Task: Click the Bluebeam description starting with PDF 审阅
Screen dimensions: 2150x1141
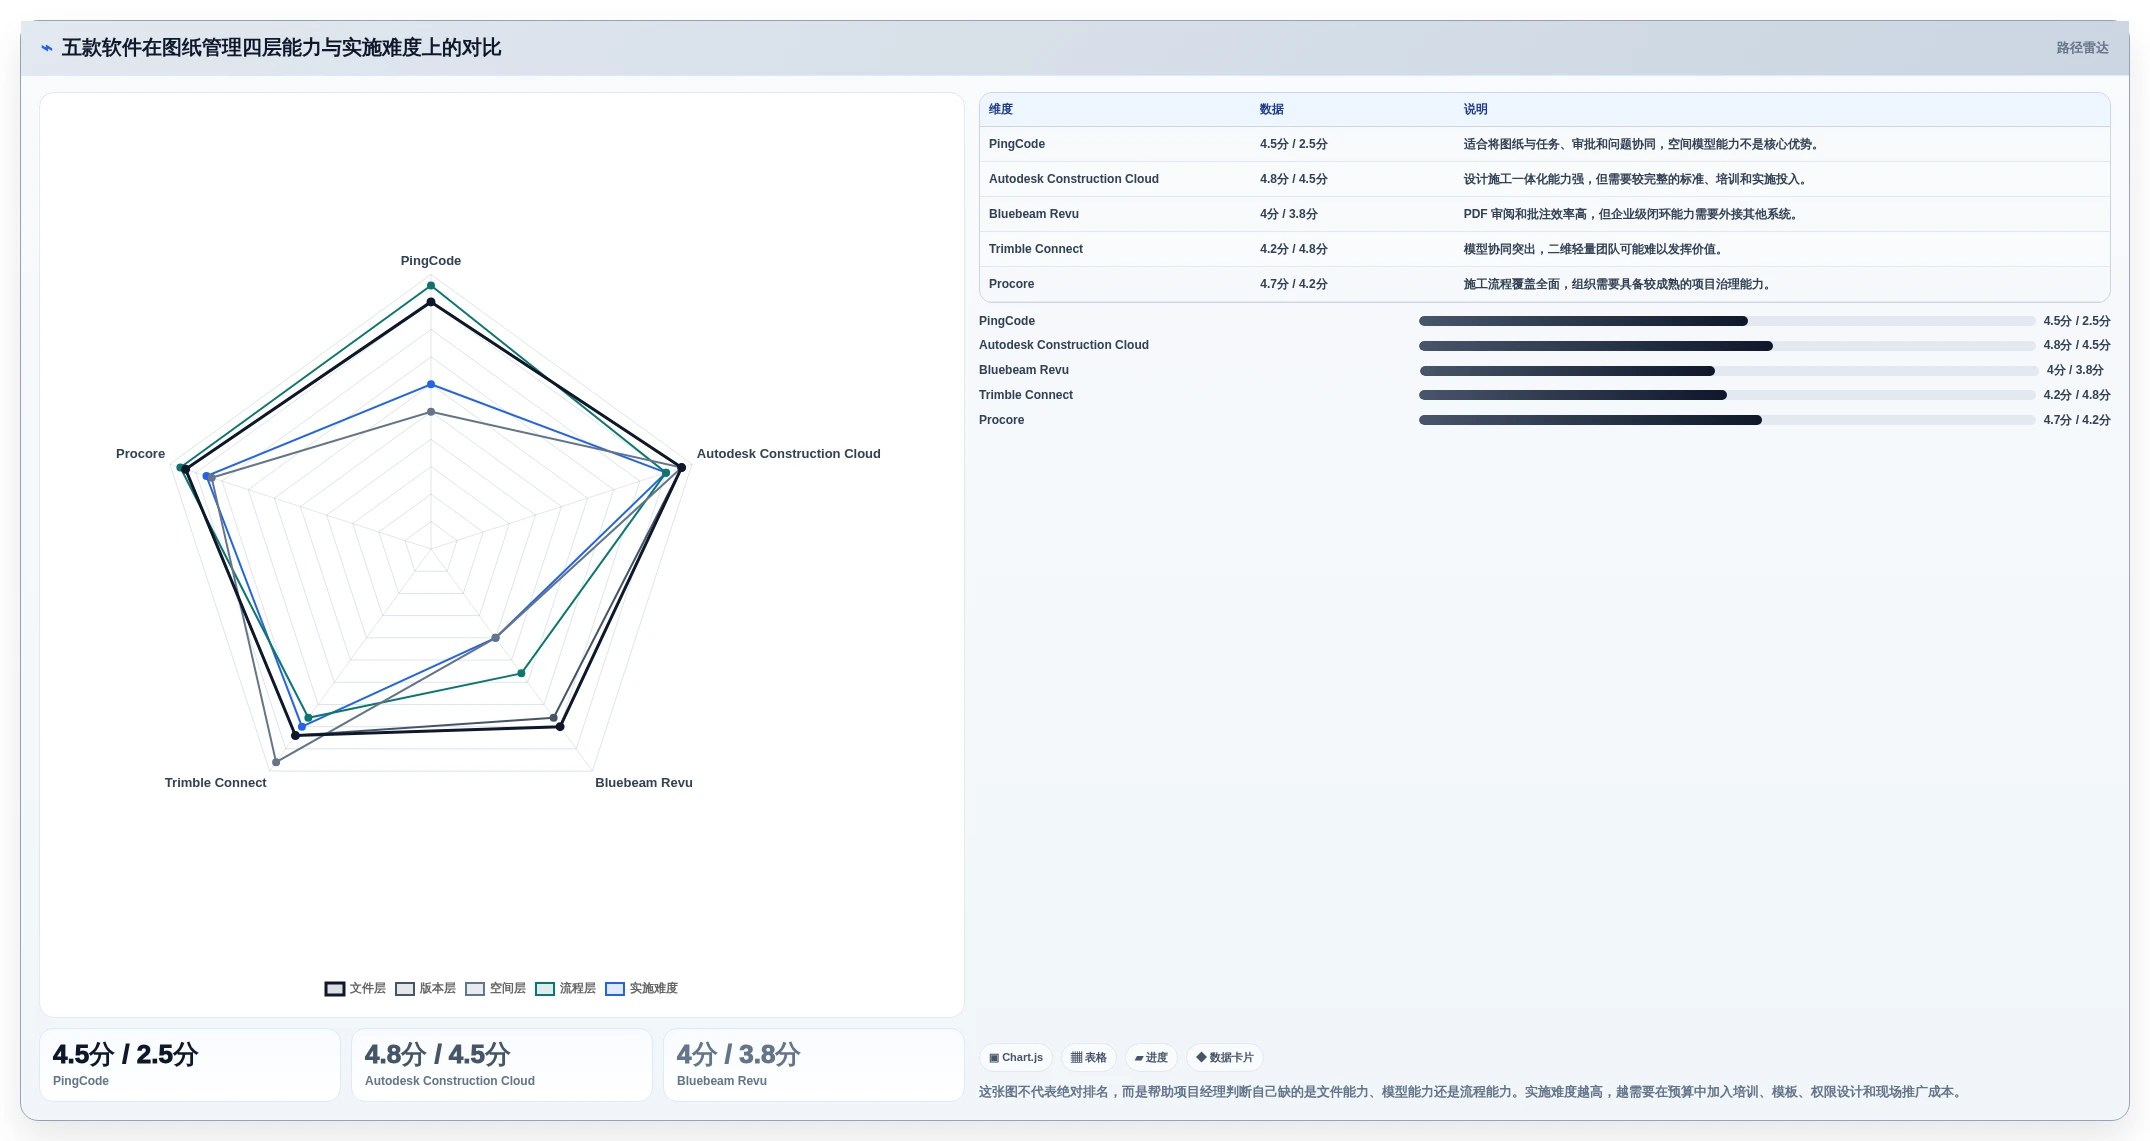Action: coord(1632,214)
